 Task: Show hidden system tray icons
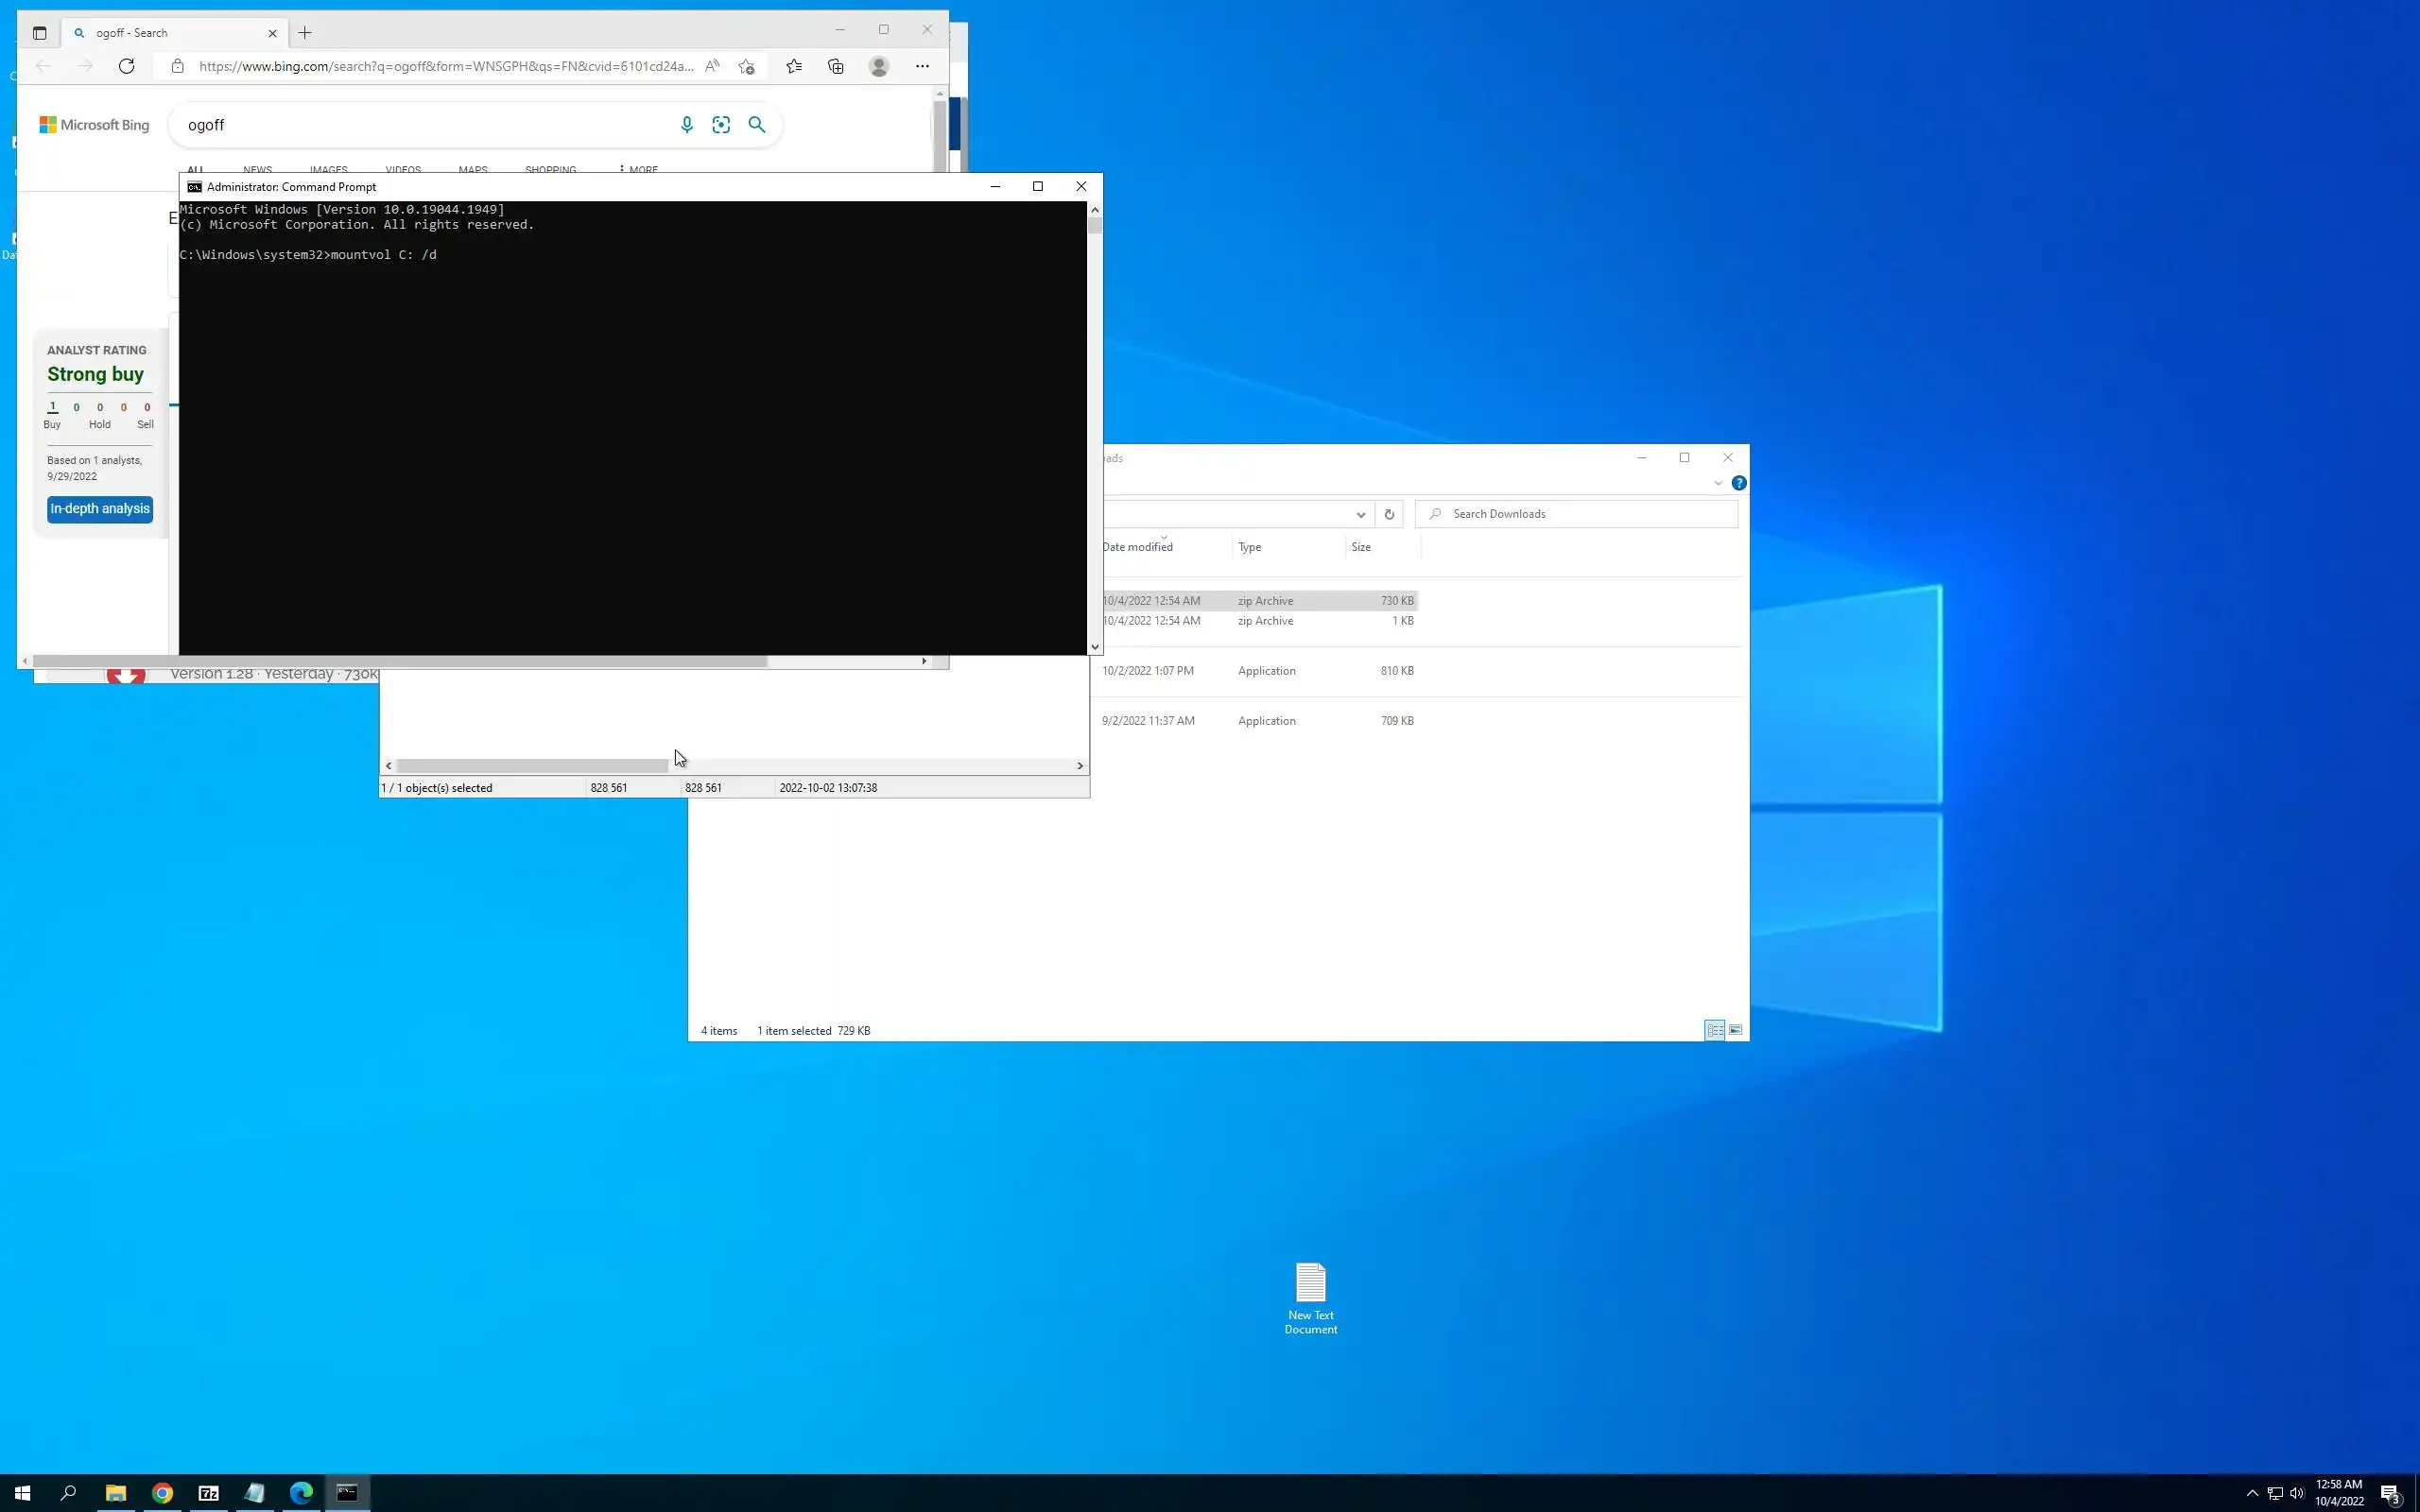[2252, 1493]
